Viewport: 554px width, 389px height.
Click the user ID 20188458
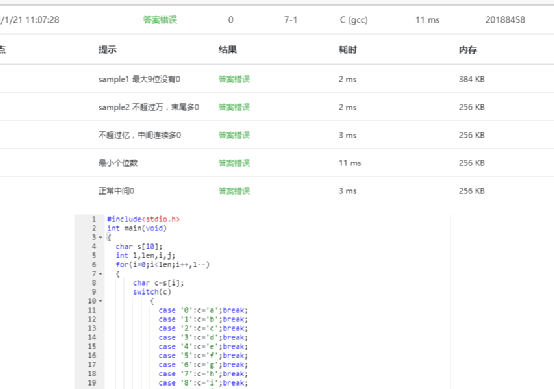(x=505, y=20)
